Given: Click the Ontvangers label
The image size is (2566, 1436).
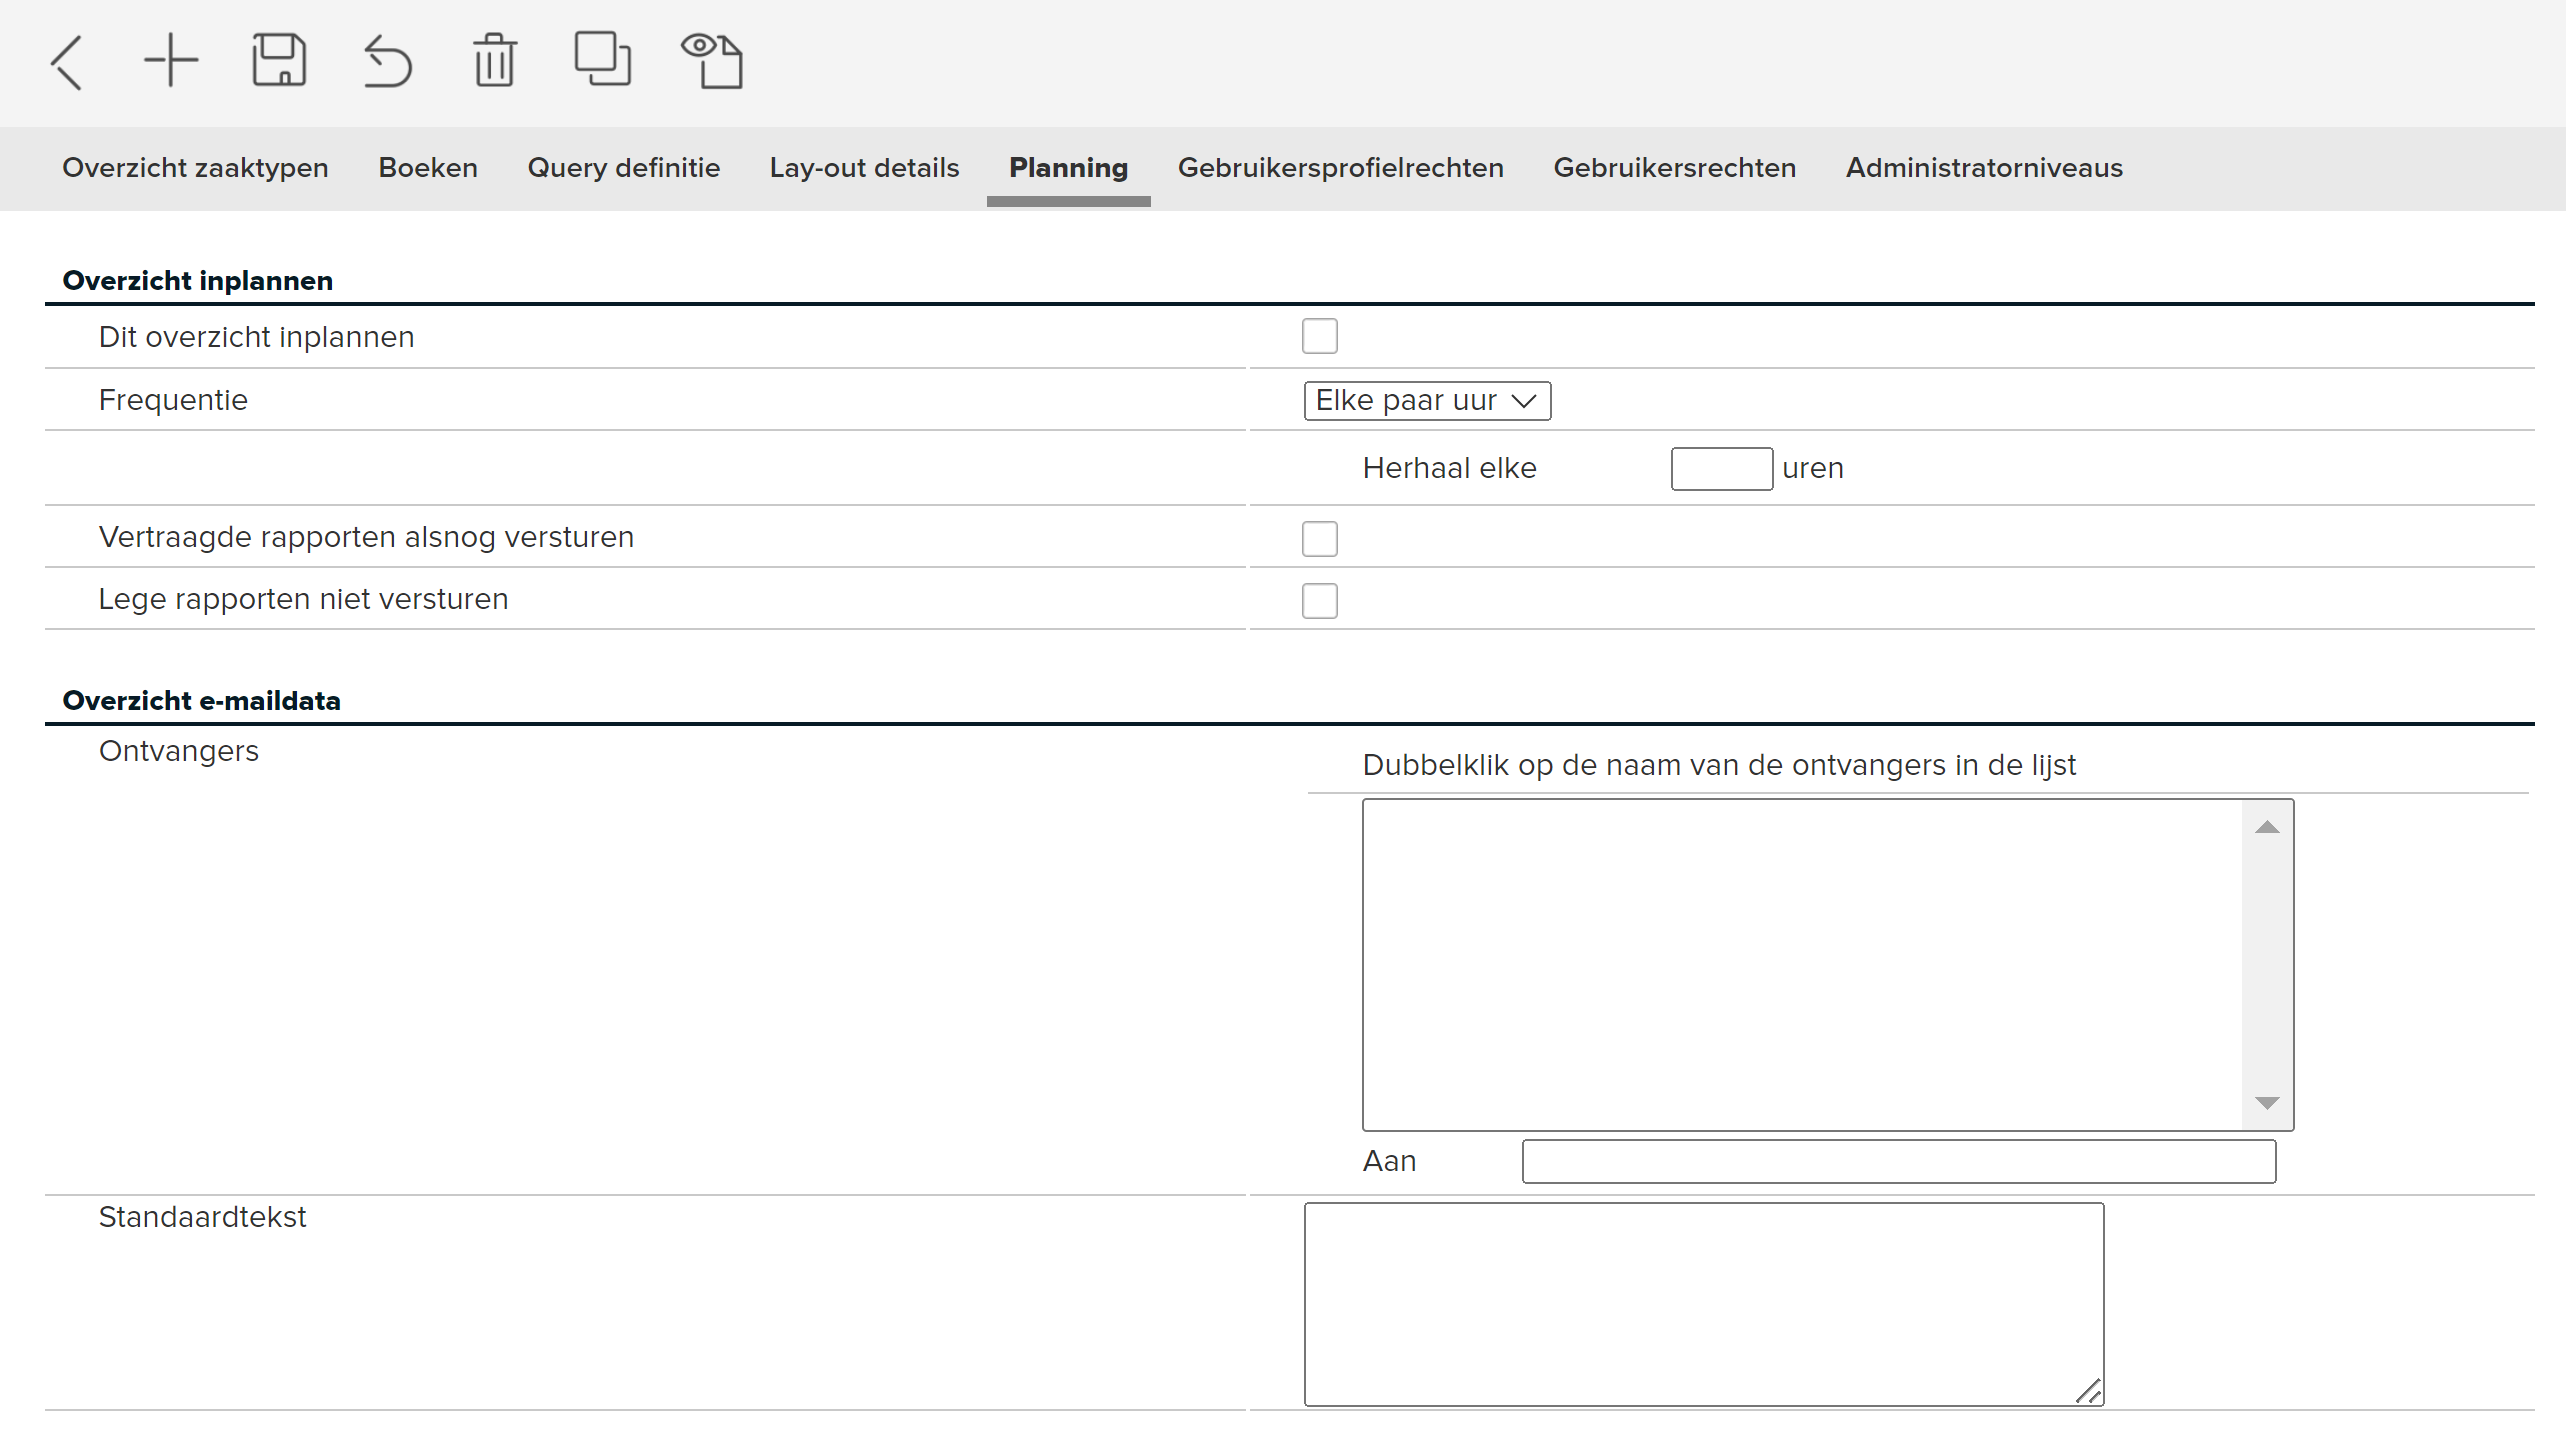Looking at the screenshot, I should point(178,751).
